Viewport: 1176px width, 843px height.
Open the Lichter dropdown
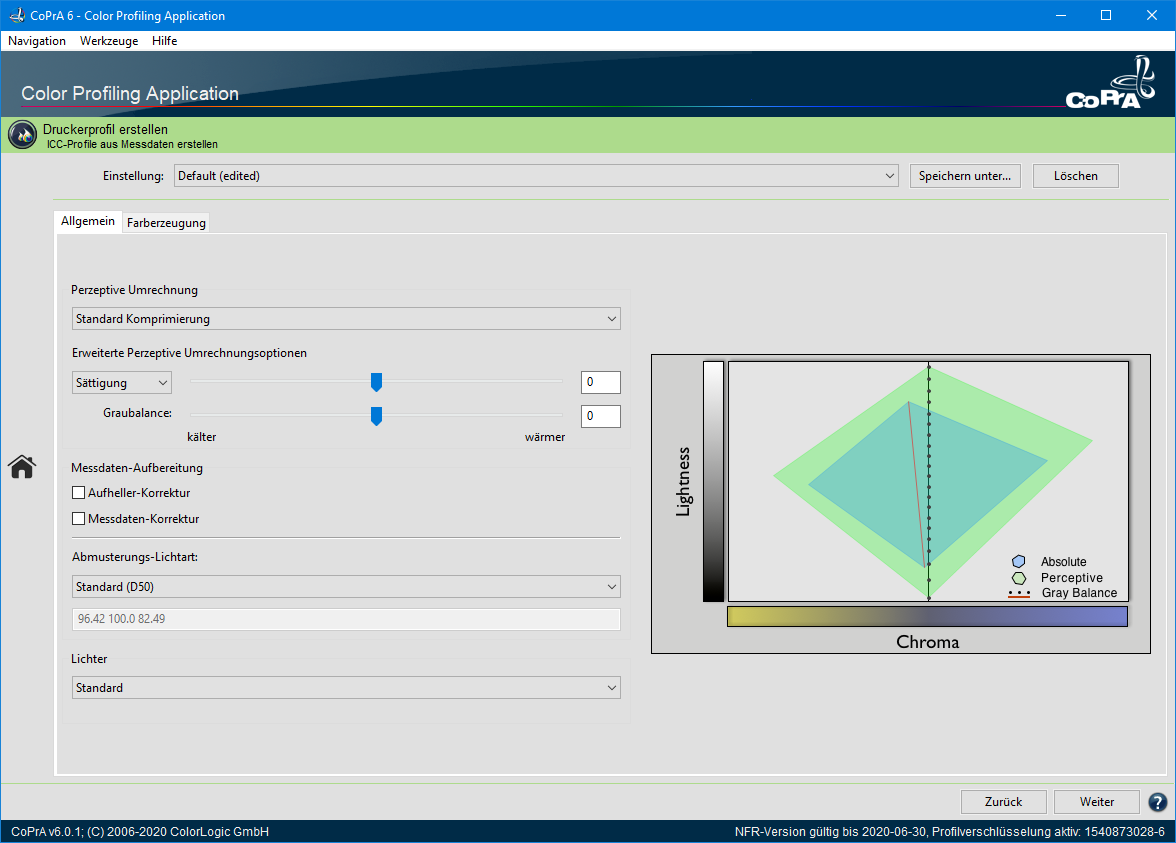[346, 688]
